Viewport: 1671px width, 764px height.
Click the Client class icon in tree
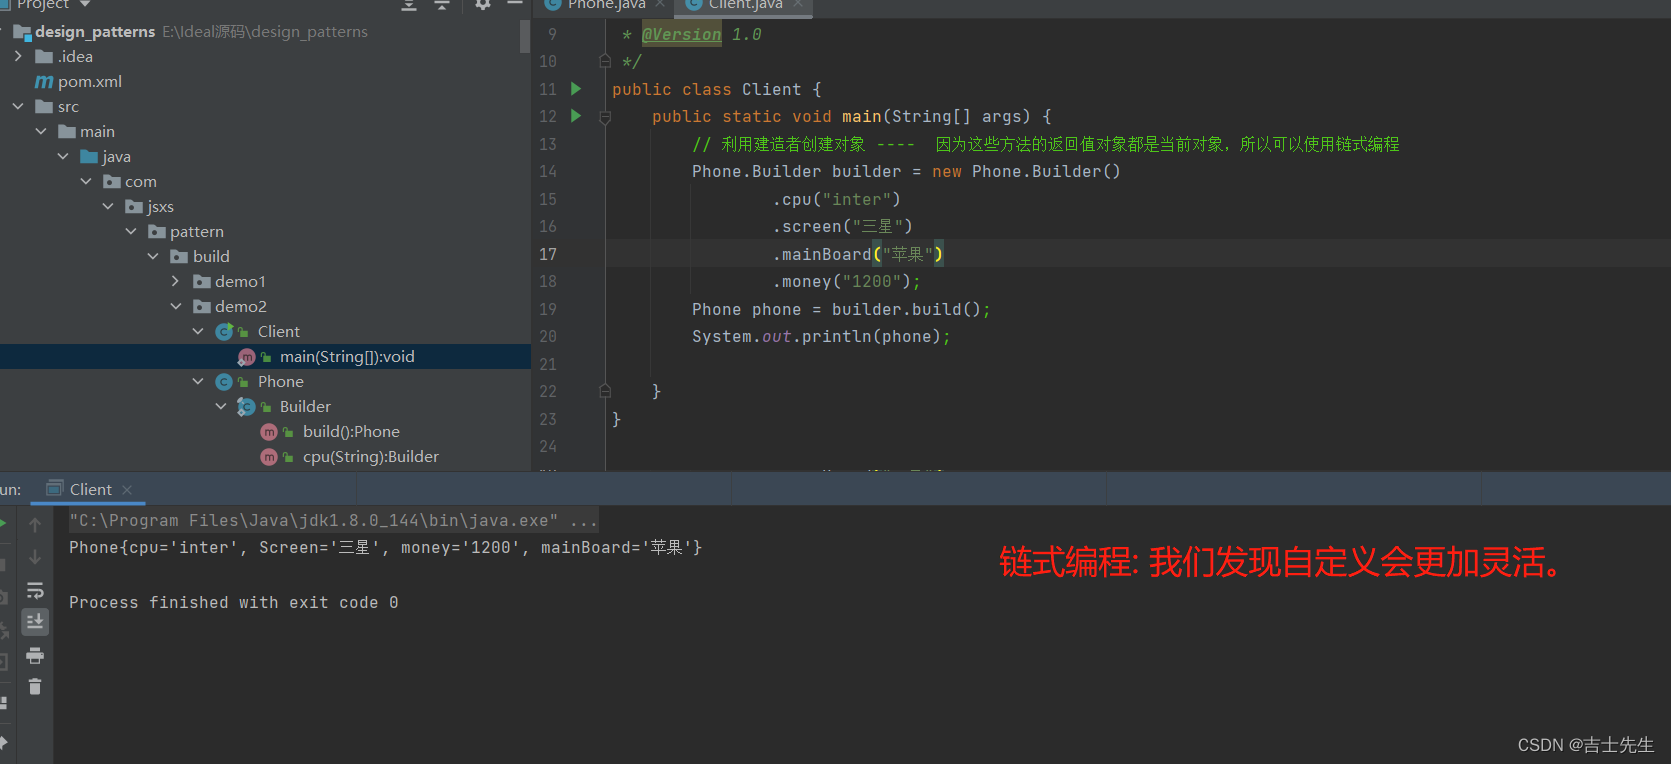pyautogui.click(x=224, y=332)
